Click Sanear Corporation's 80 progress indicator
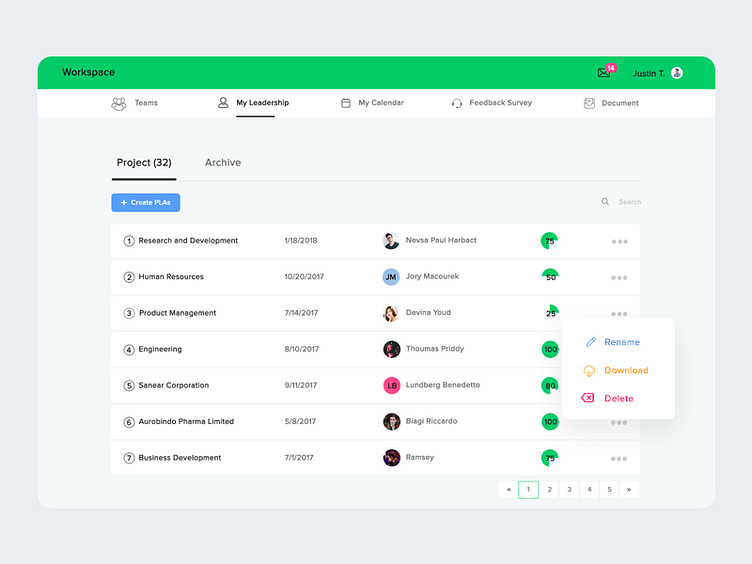 click(x=550, y=386)
